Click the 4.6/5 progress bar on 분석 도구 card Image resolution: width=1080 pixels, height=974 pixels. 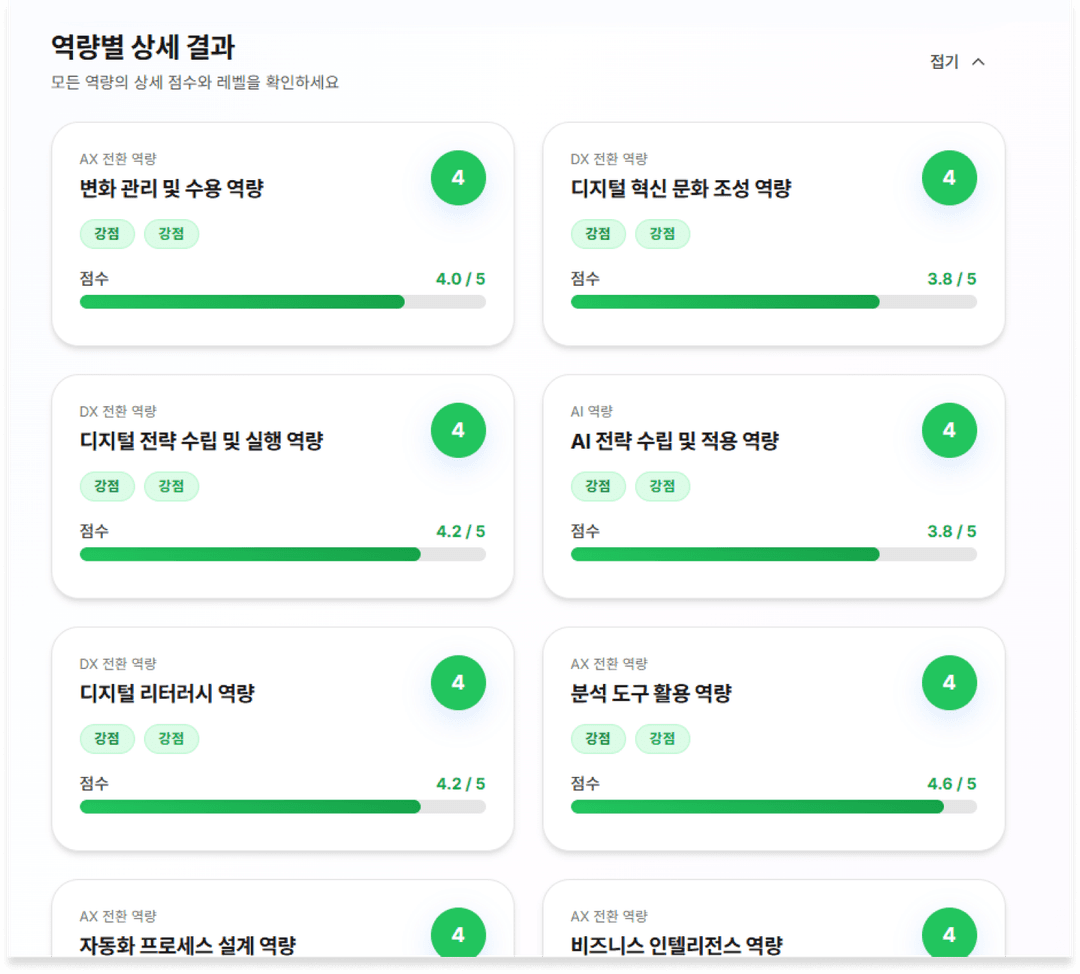(x=772, y=806)
